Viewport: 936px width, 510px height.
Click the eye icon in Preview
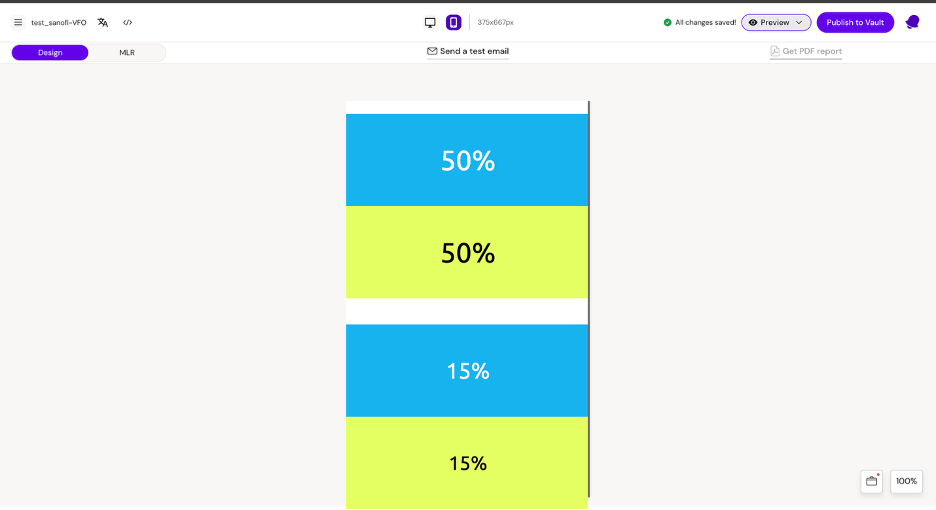click(753, 22)
